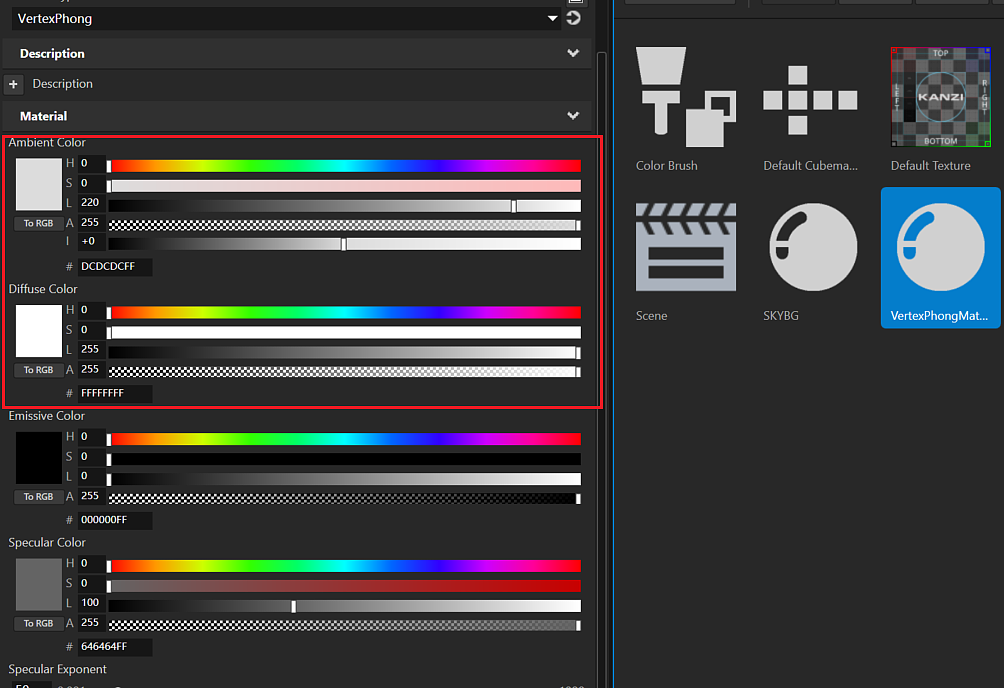Viewport: 1004px width, 688px height.
Task: Click the Emissive Color alpha slider
Action: (344, 498)
